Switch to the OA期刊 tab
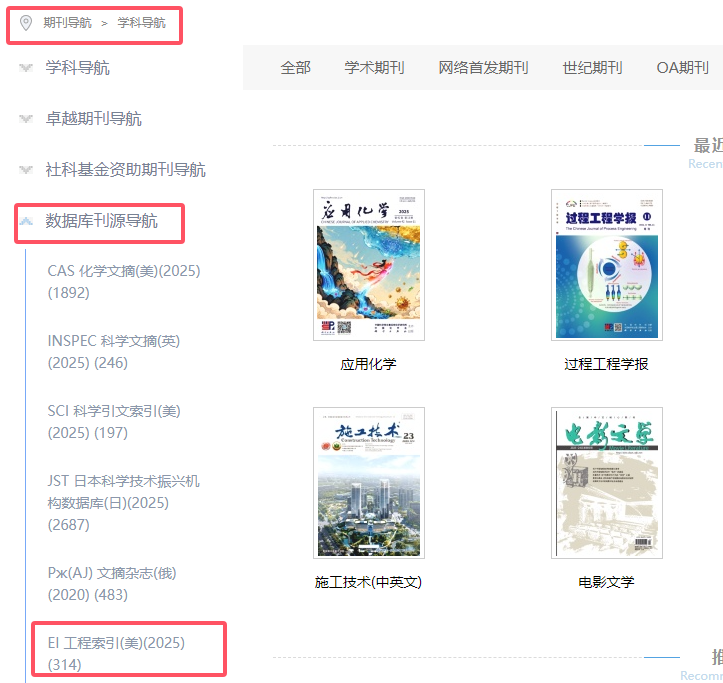Image resolution: width=723 pixels, height=683 pixels. pos(682,68)
